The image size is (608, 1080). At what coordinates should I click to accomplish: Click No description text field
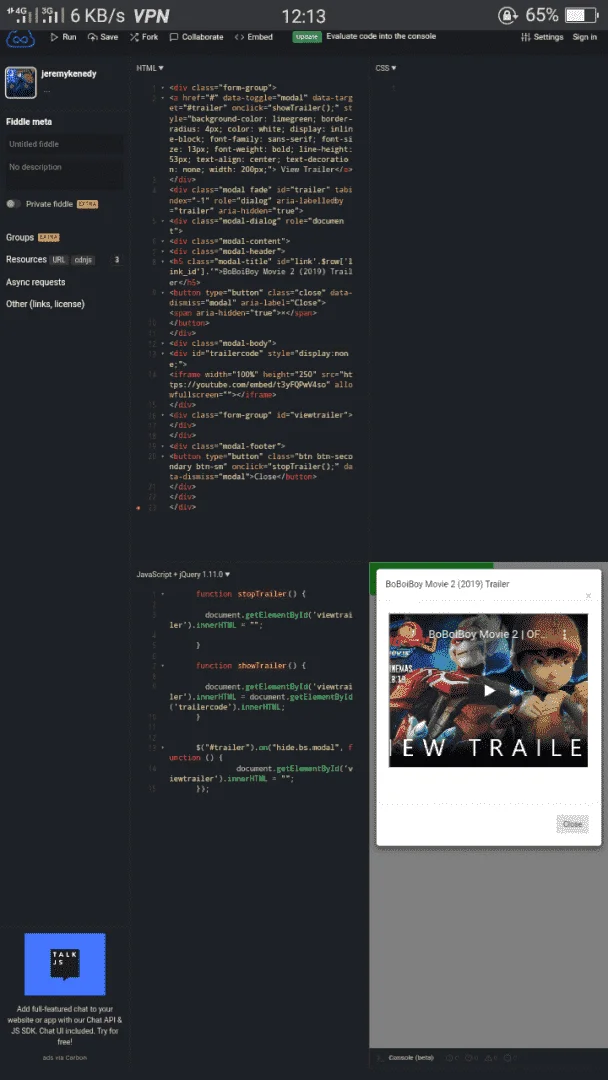coord(65,174)
